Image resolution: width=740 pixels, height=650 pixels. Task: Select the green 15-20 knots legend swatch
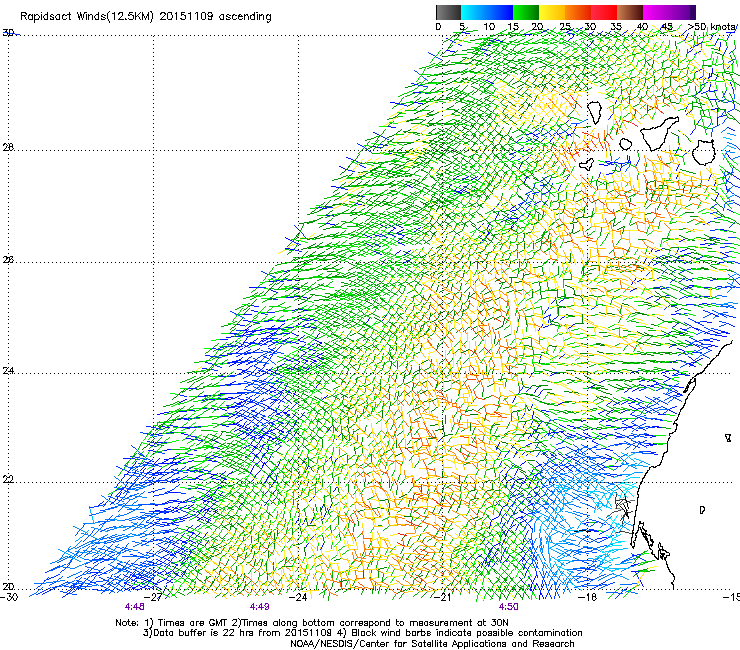coord(526,12)
